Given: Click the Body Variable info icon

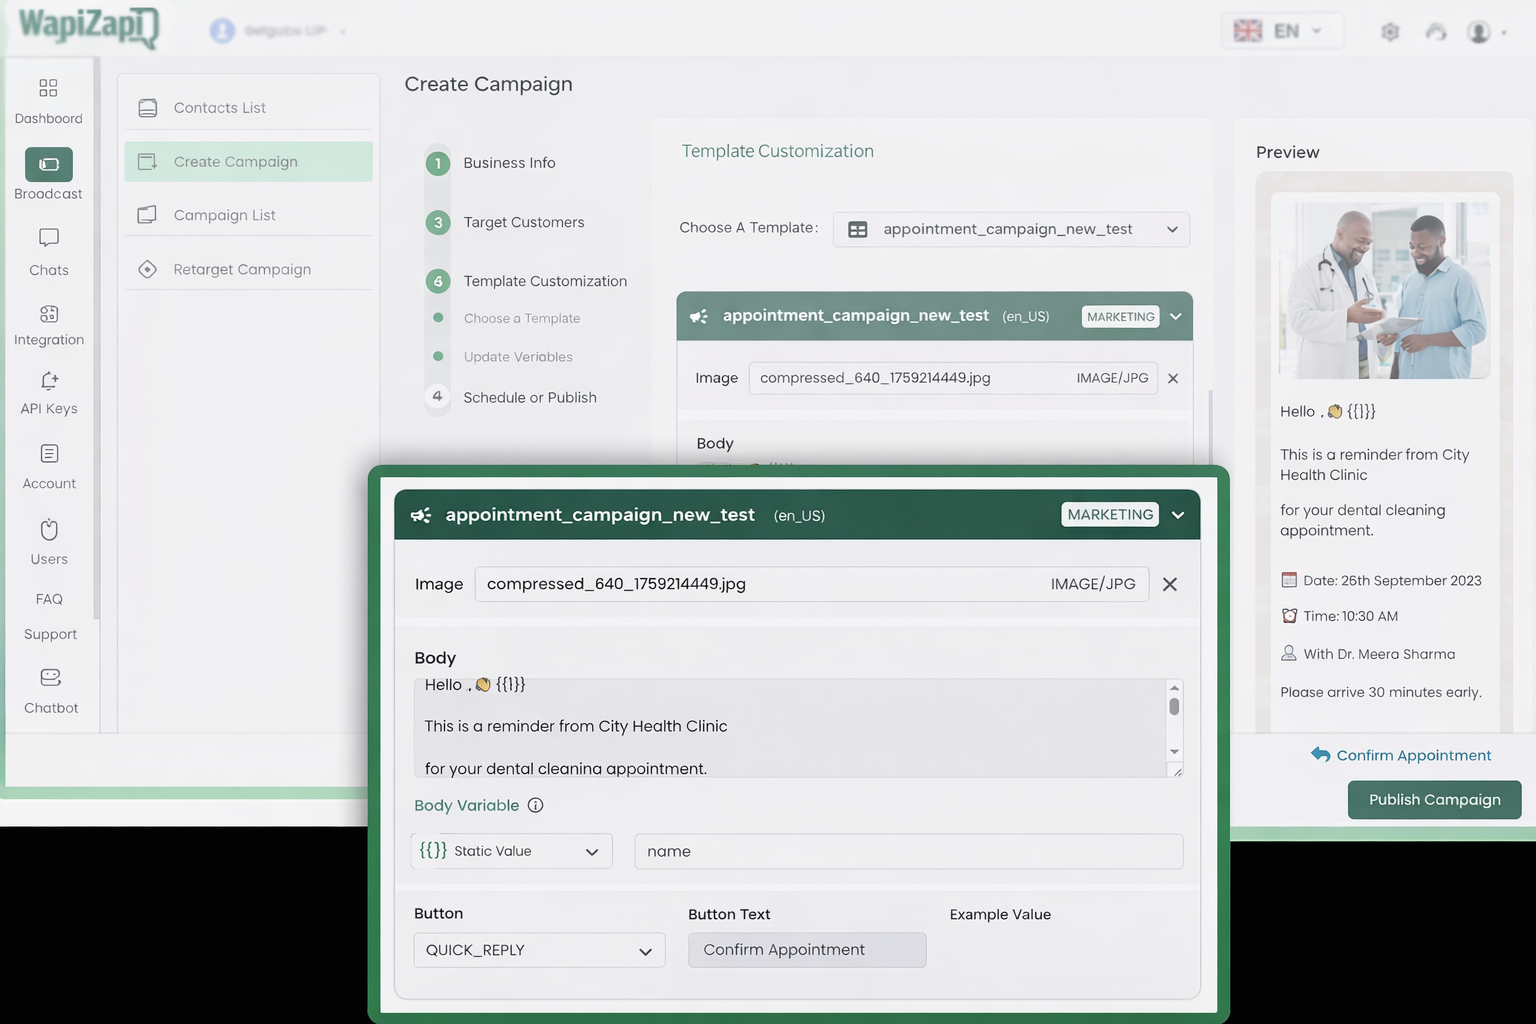Looking at the screenshot, I should click(535, 806).
